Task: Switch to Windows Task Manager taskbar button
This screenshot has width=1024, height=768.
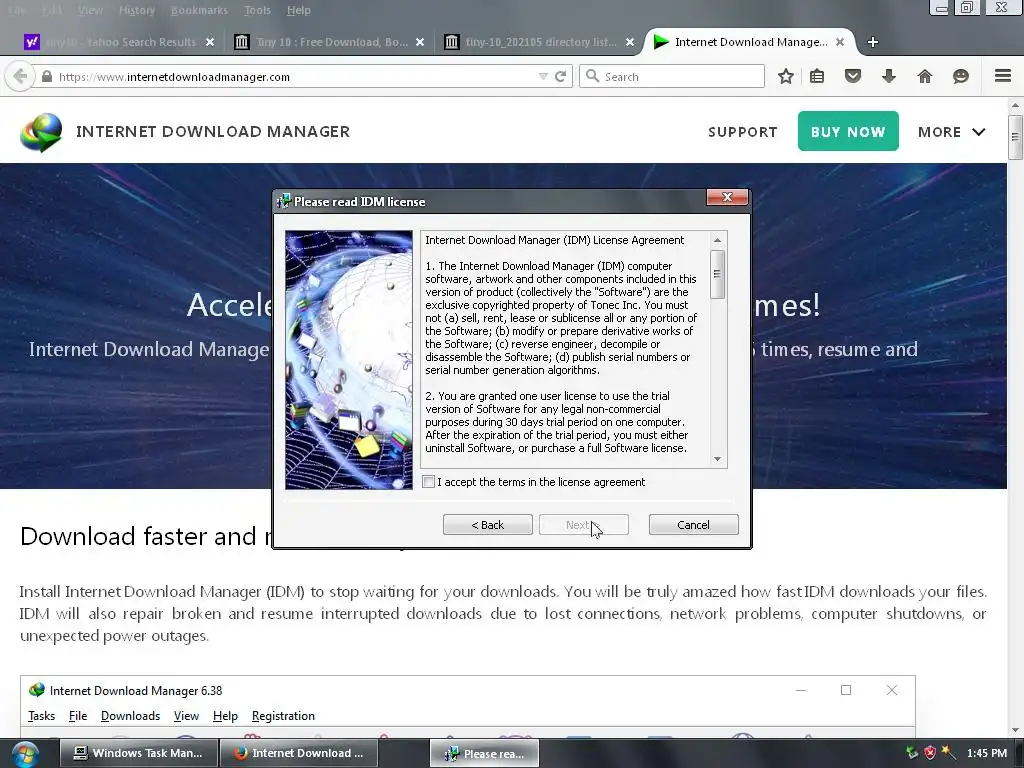Action: click(138, 753)
